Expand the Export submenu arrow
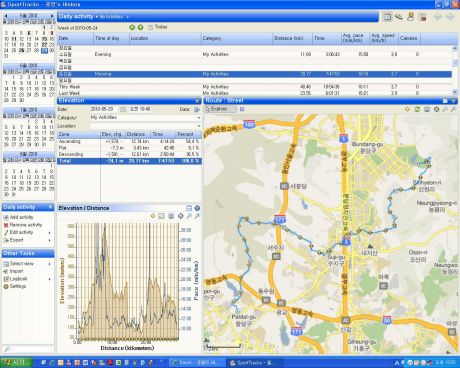 tap(50, 240)
